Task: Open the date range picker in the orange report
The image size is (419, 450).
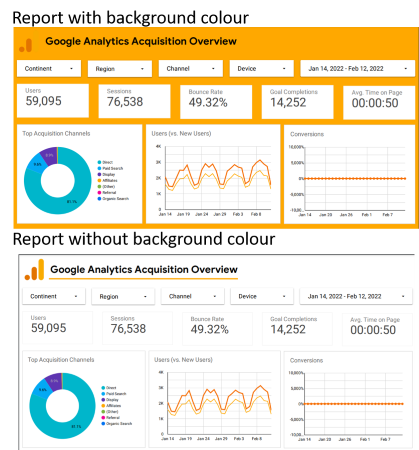Action: point(358,69)
